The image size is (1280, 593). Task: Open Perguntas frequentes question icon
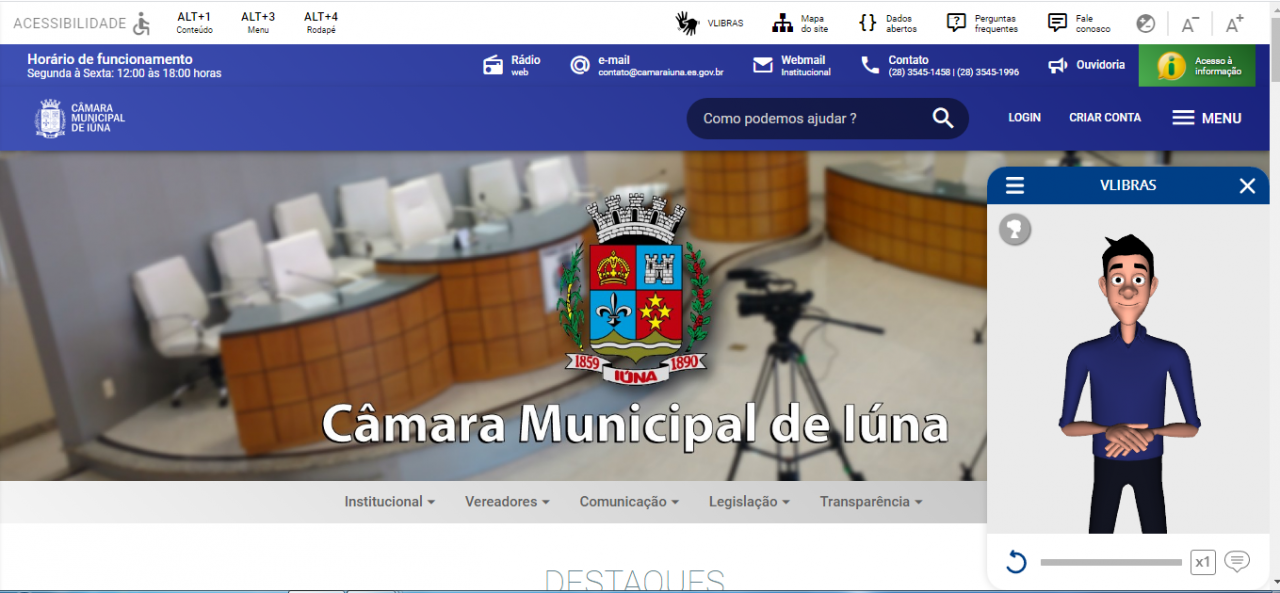[x=957, y=23]
